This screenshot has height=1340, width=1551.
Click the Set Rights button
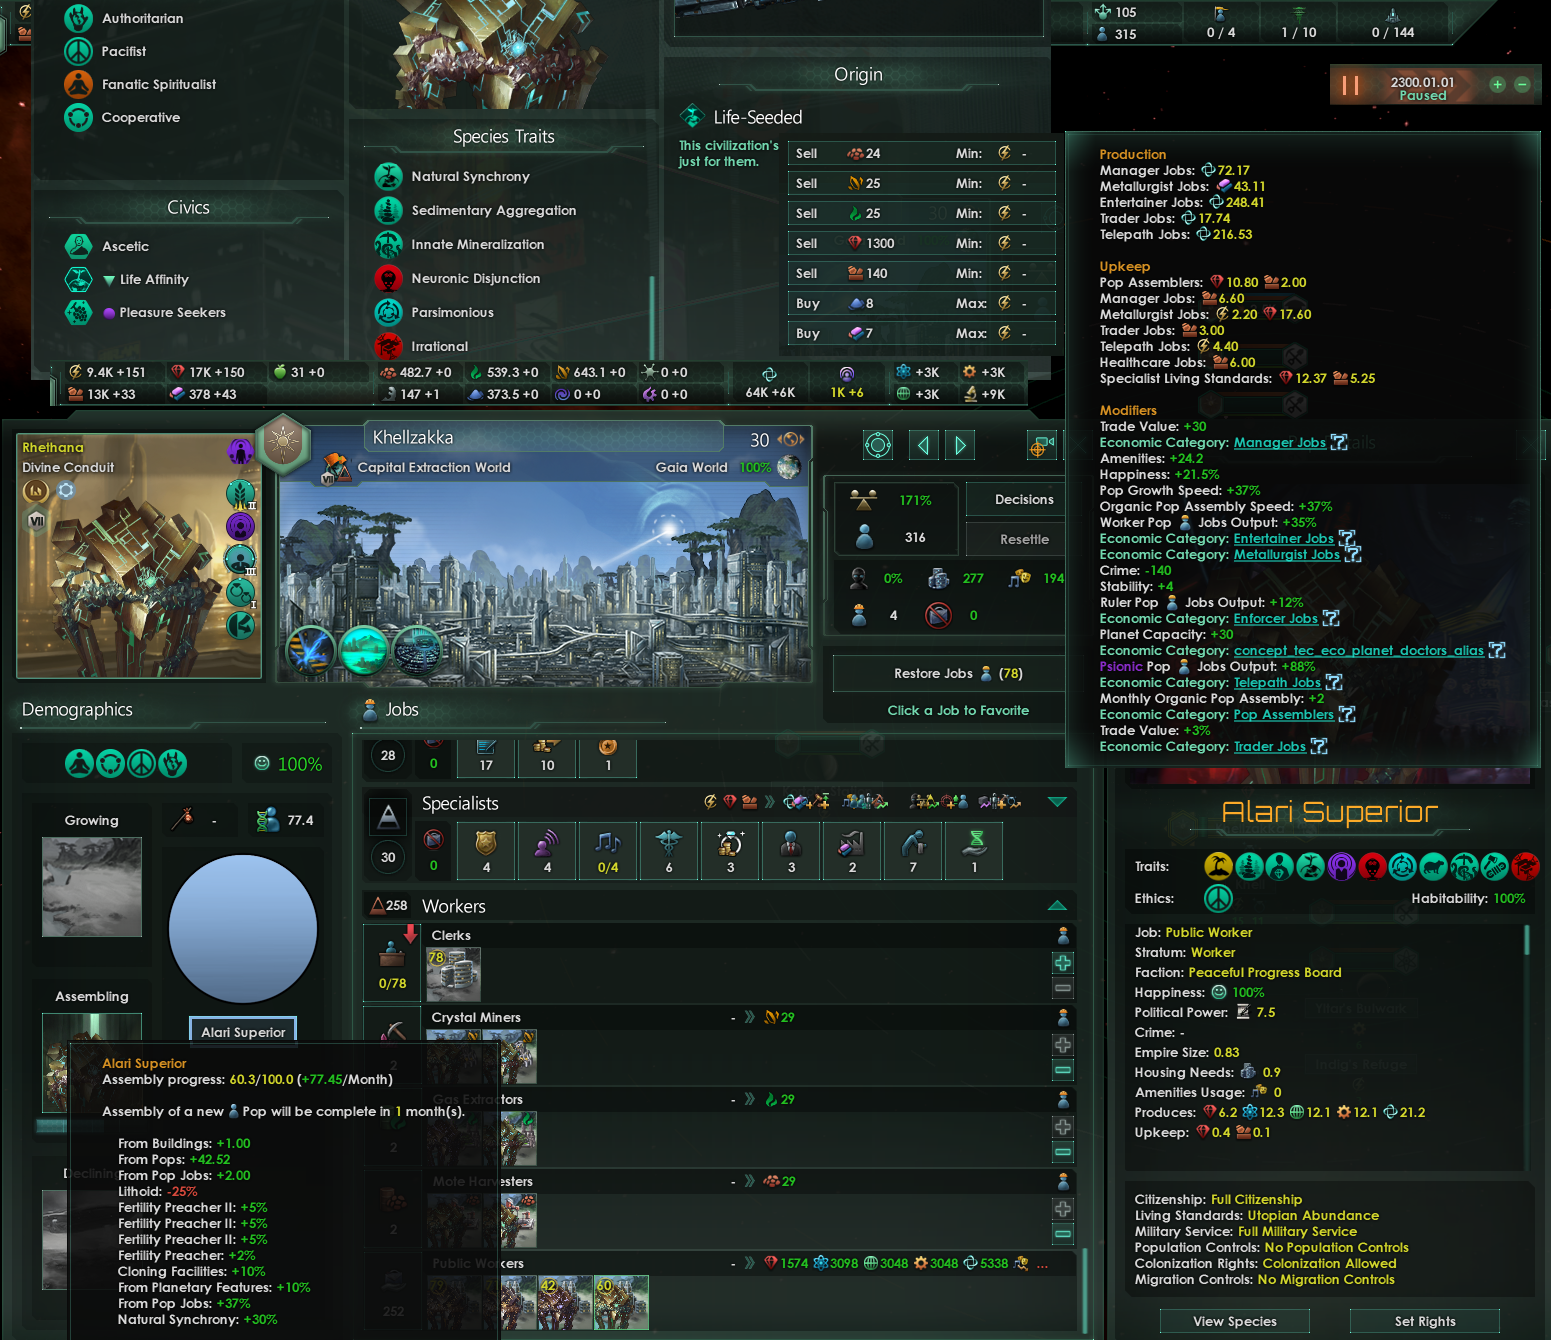click(x=1425, y=1321)
